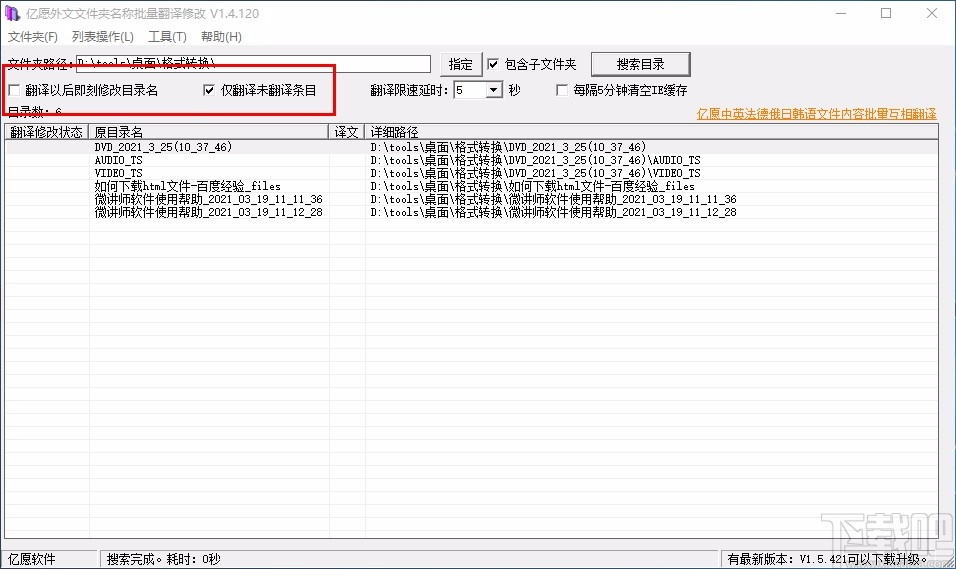Uncheck 仅翻译未翻译条目 checkbox
956x569 pixels.
click(209, 90)
